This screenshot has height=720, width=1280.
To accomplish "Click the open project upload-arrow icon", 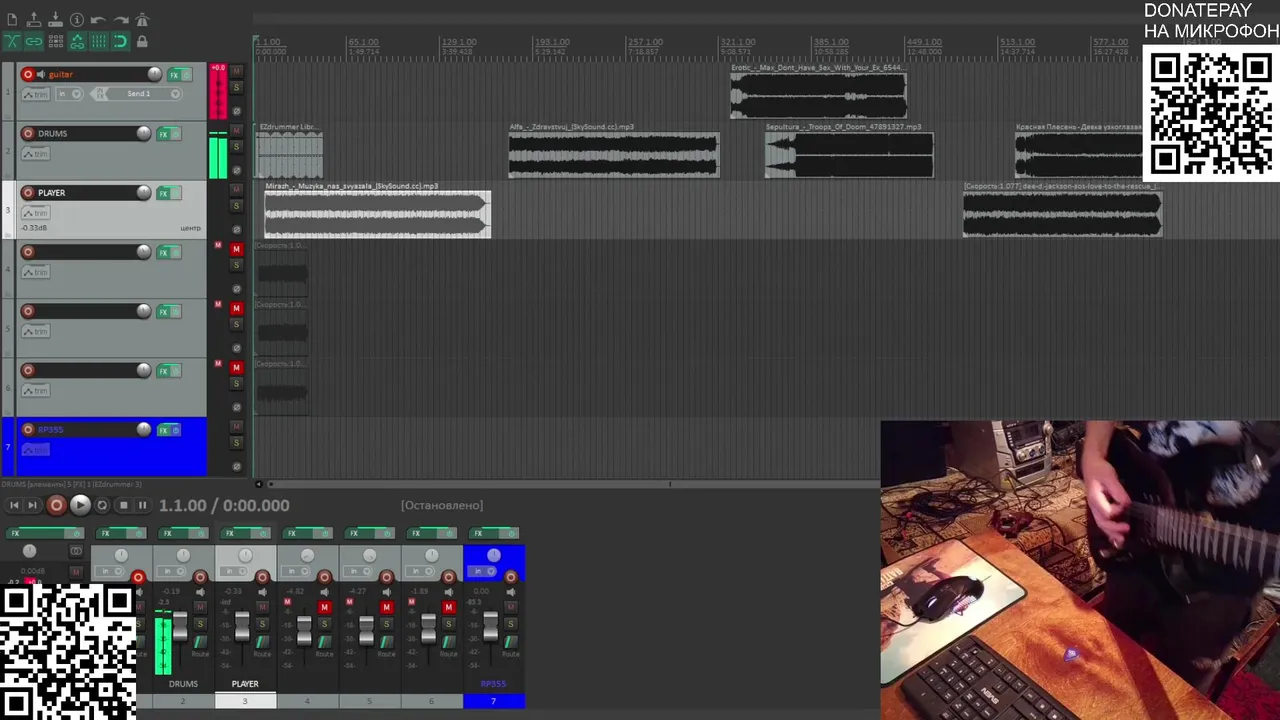I will [x=34, y=20].
